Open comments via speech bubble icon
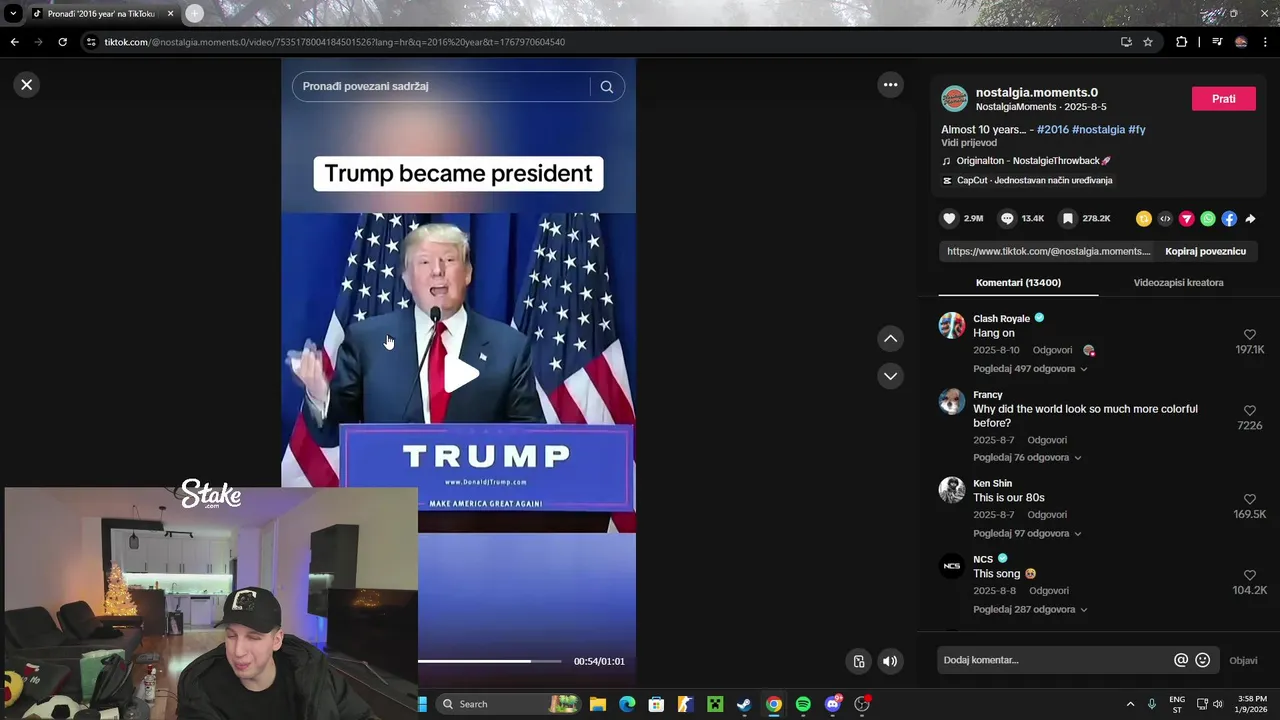Image resolution: width=1280 pixels, height=720 pixels. 1007,218
